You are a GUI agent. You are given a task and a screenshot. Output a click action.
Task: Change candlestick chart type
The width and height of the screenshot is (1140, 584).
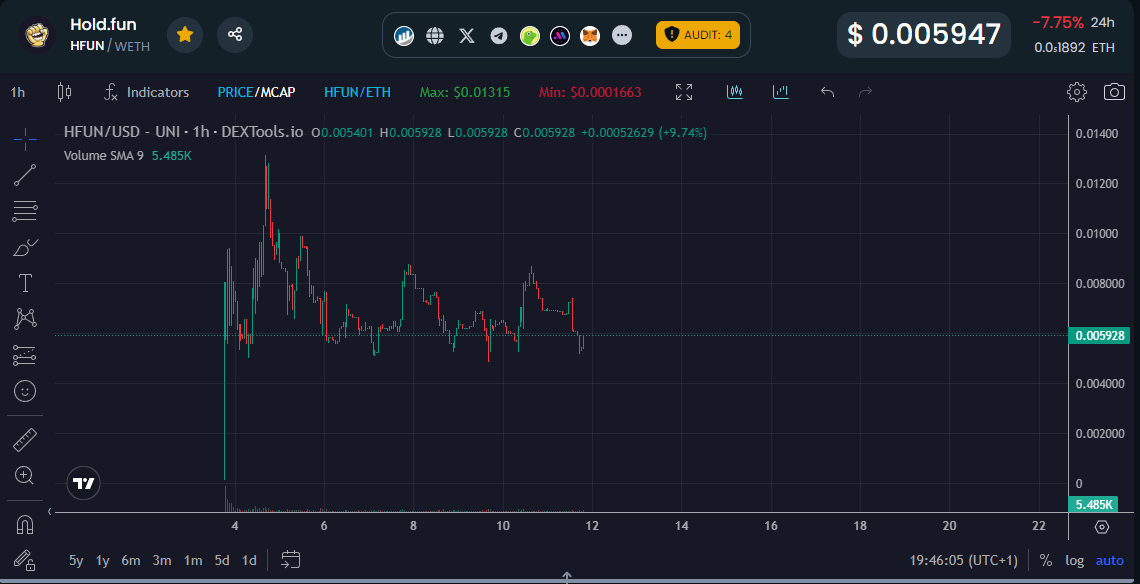[x=64, y=92]
